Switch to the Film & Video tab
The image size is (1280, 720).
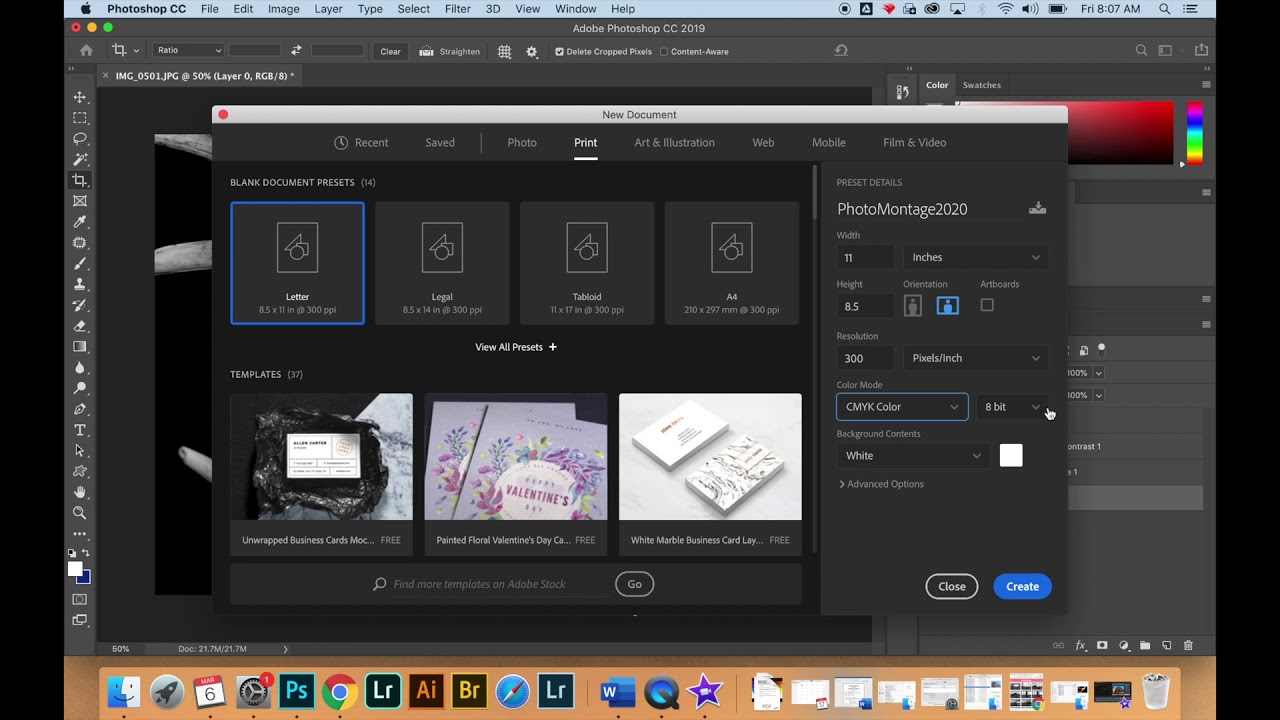(914, 143)
